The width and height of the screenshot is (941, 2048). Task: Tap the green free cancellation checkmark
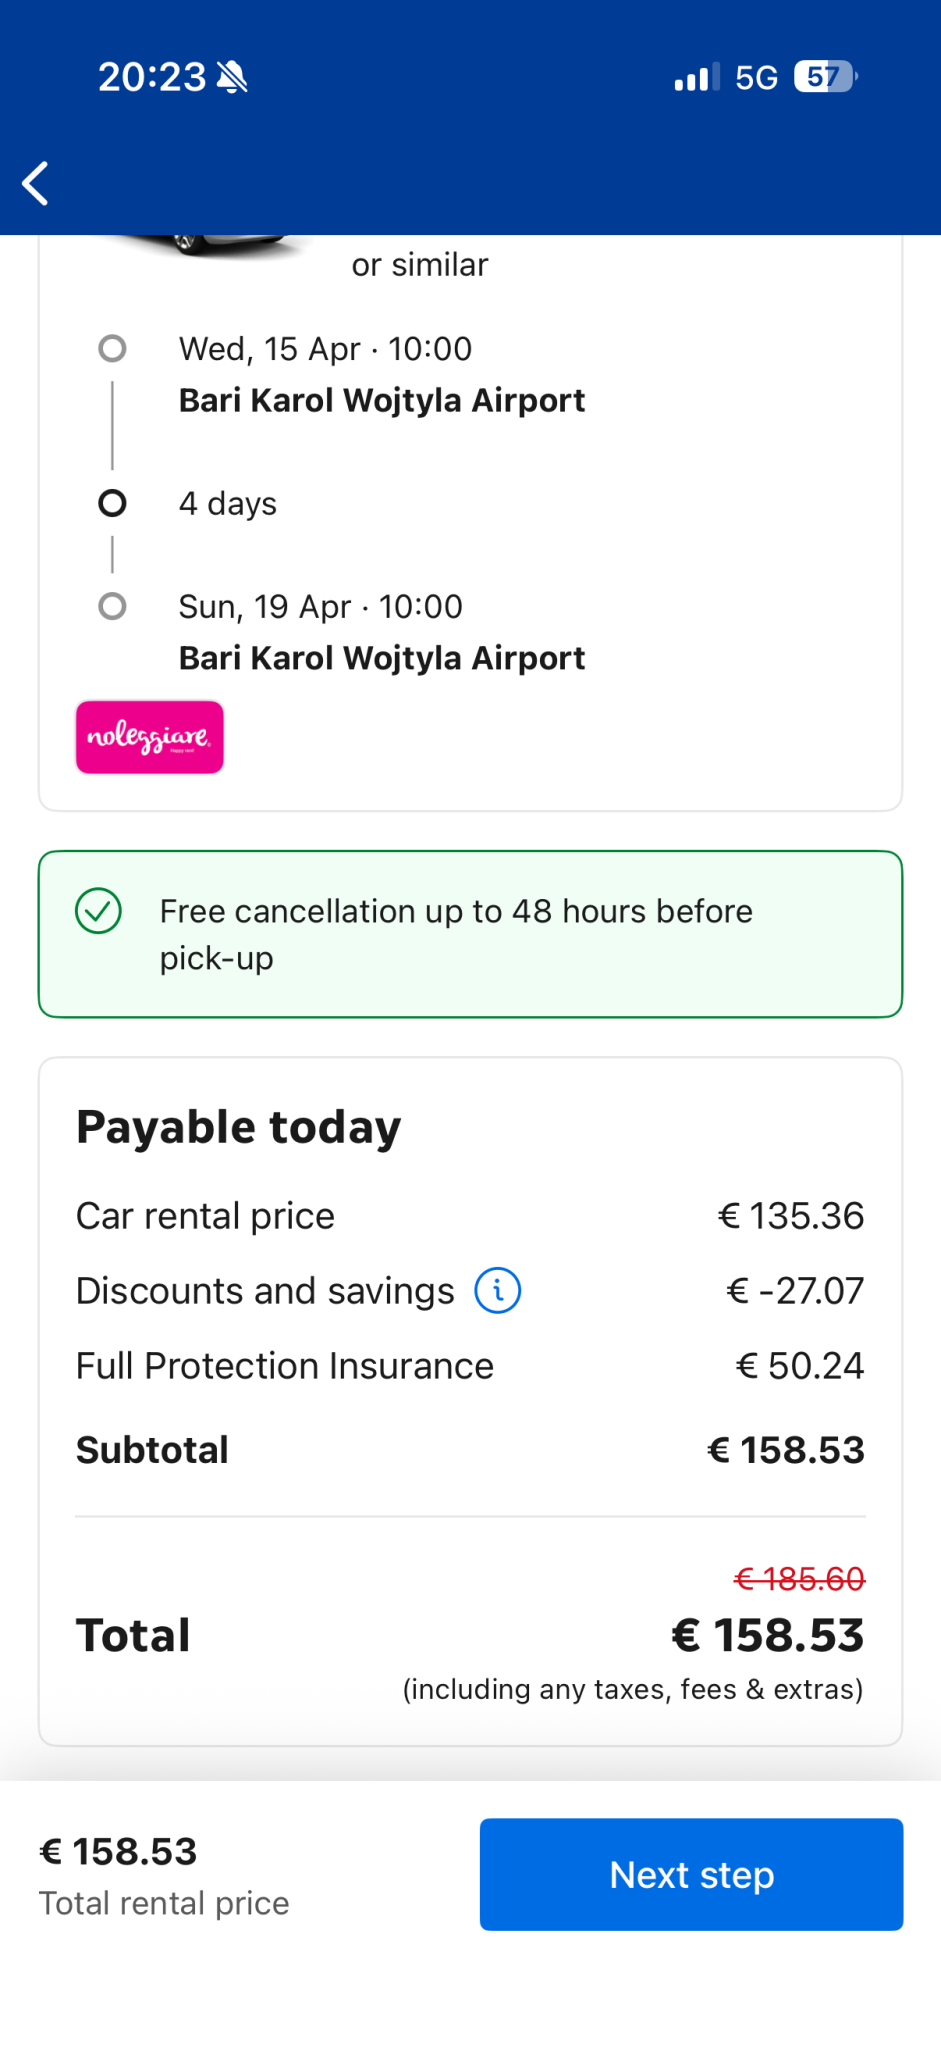click(99, 911)
